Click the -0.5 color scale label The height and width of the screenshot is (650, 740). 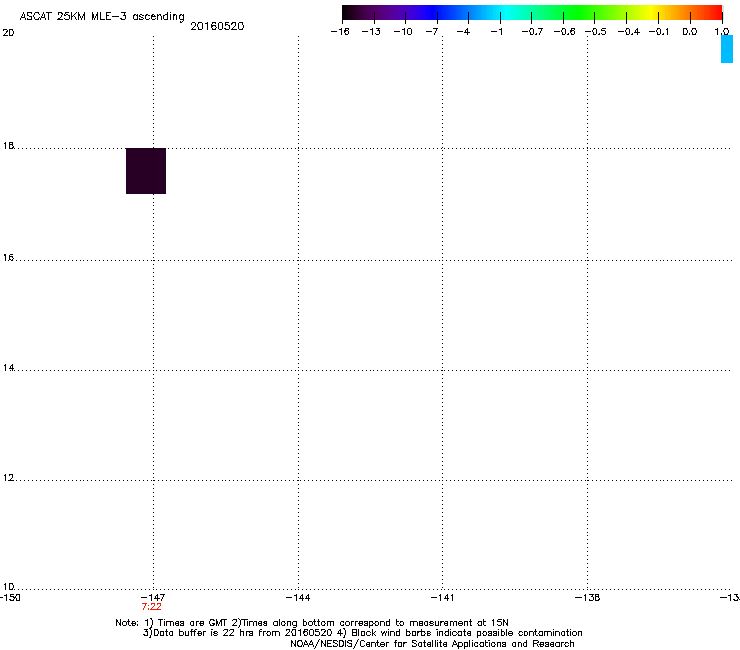pos(596,32)
